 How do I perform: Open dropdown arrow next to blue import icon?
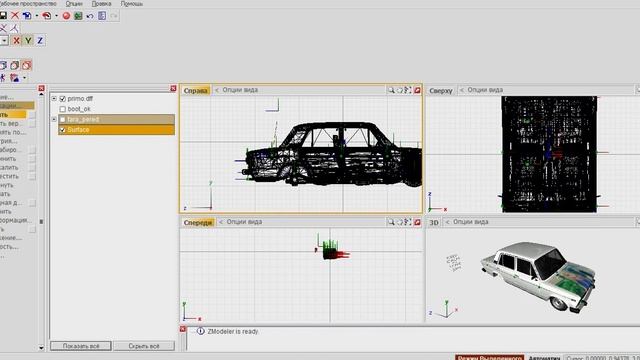coord(36,16)
